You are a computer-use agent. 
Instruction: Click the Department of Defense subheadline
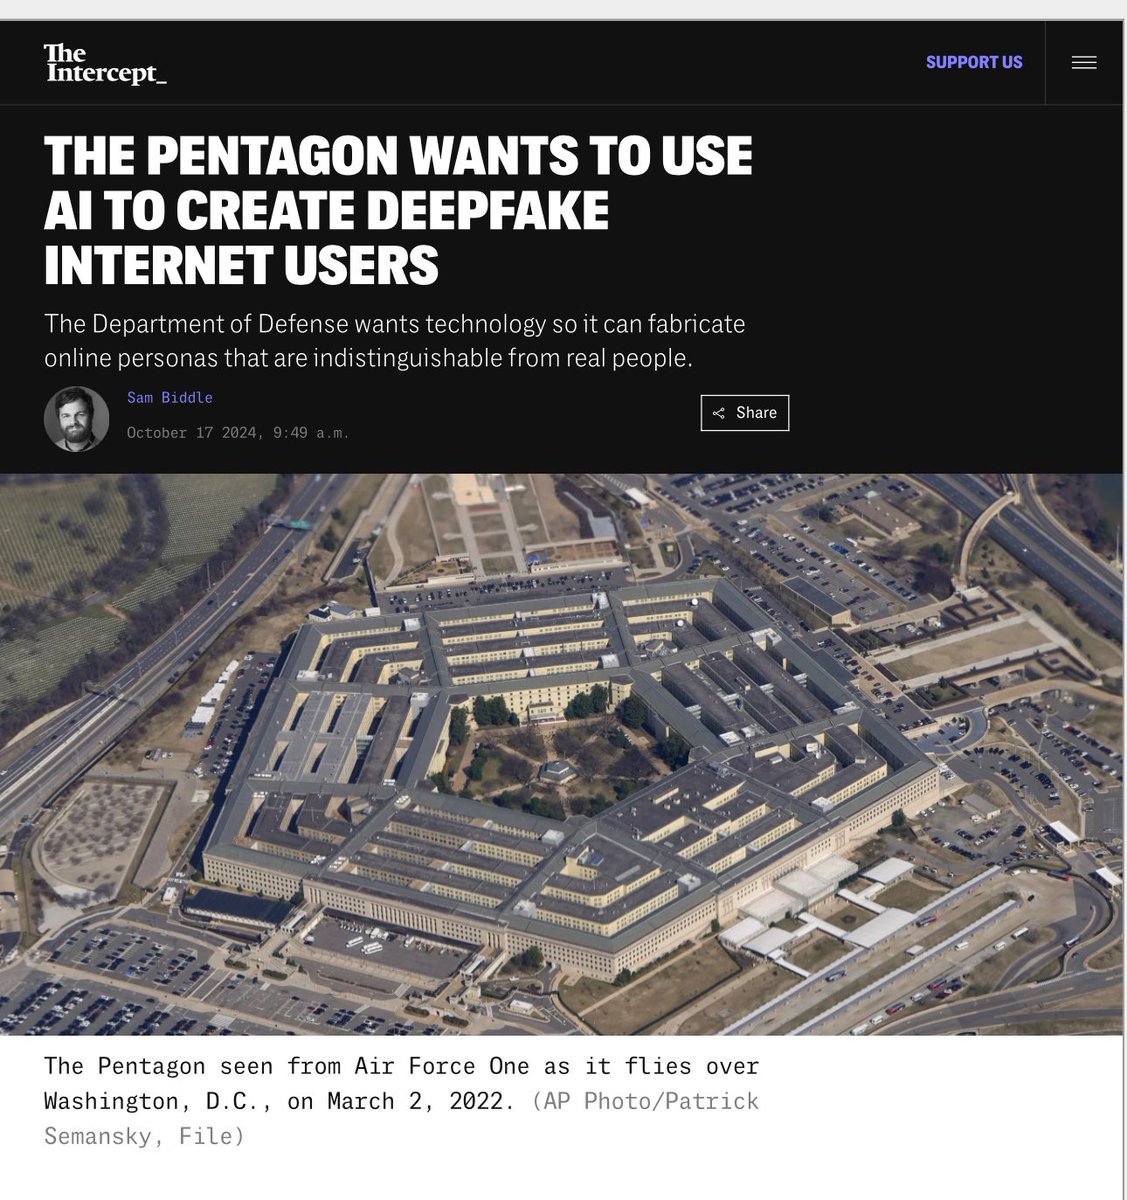coord(395,340)
